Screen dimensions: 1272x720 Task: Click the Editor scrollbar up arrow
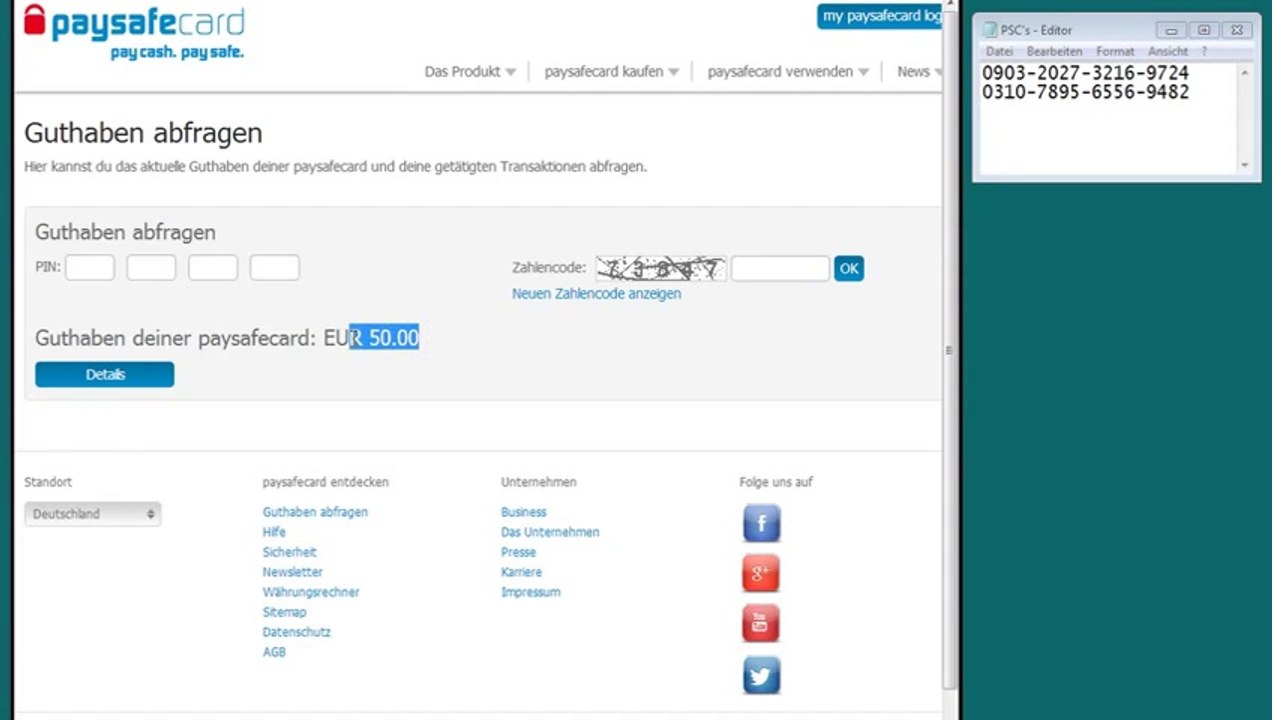pyautogui.click(x=1245, y=73)
